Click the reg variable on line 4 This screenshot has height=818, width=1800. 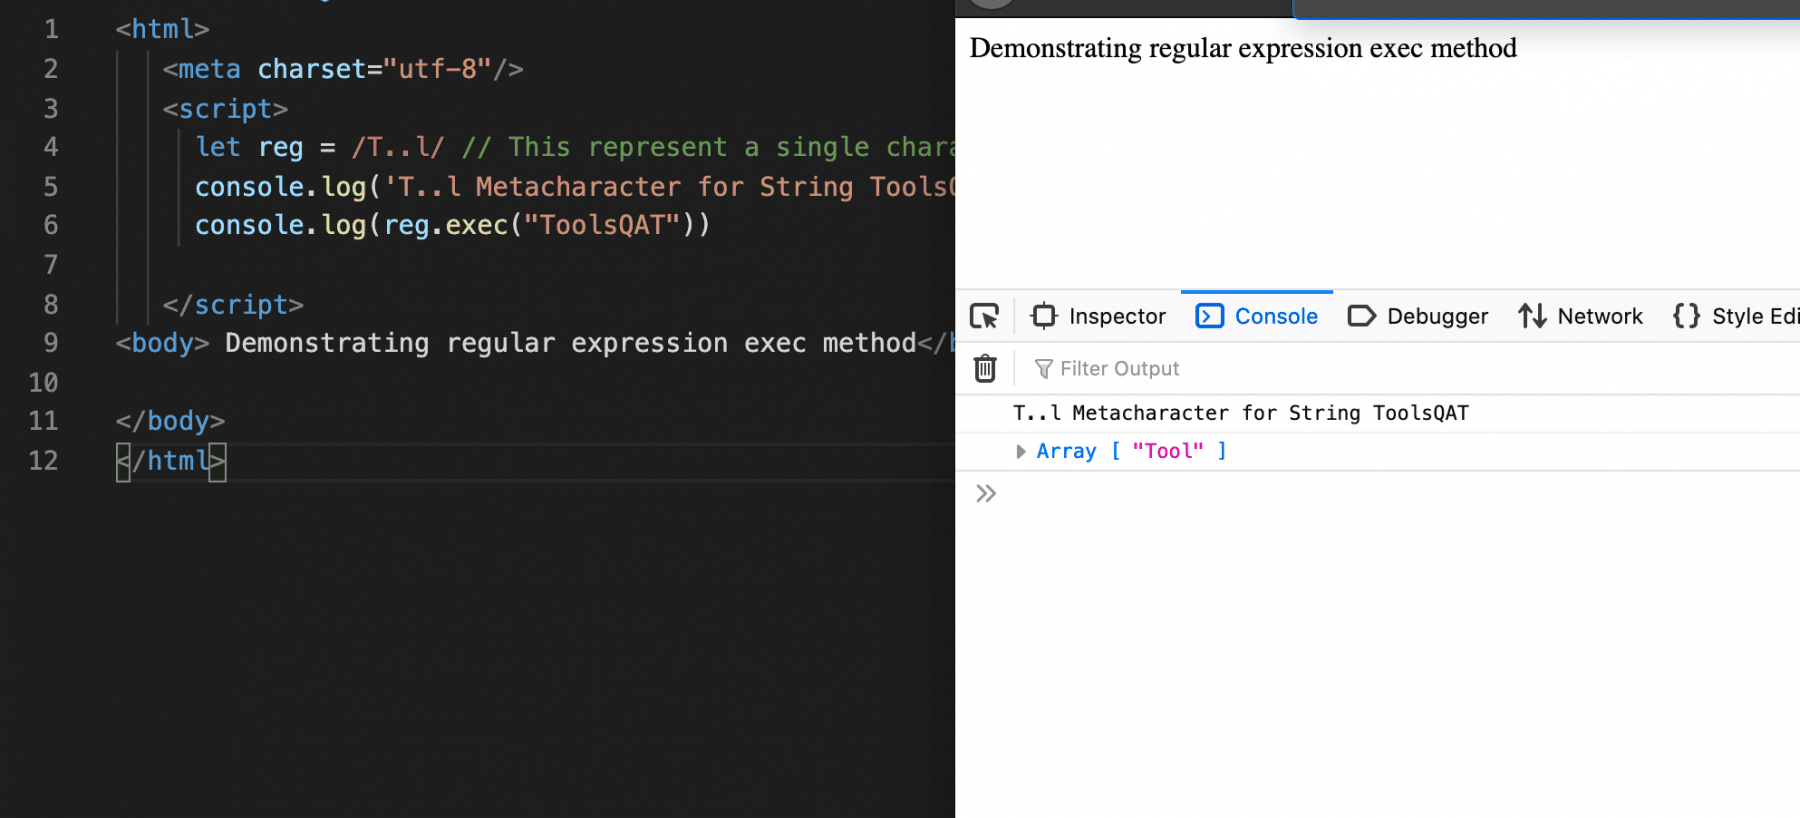click(x=280, y=148)
